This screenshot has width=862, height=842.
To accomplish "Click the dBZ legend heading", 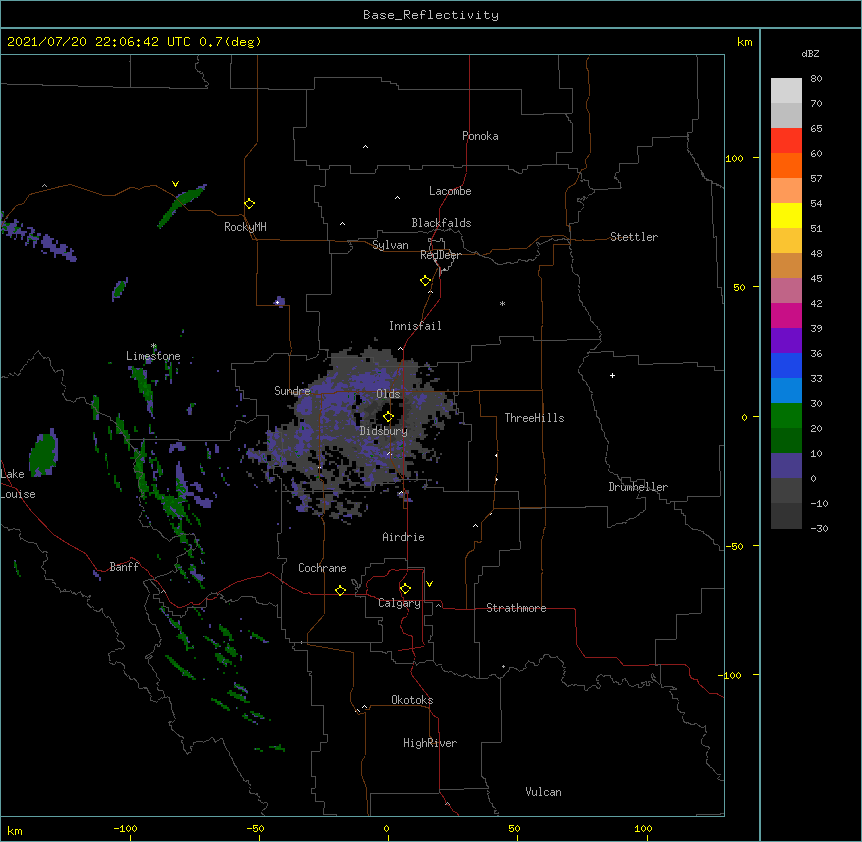I will pos(810,53).
